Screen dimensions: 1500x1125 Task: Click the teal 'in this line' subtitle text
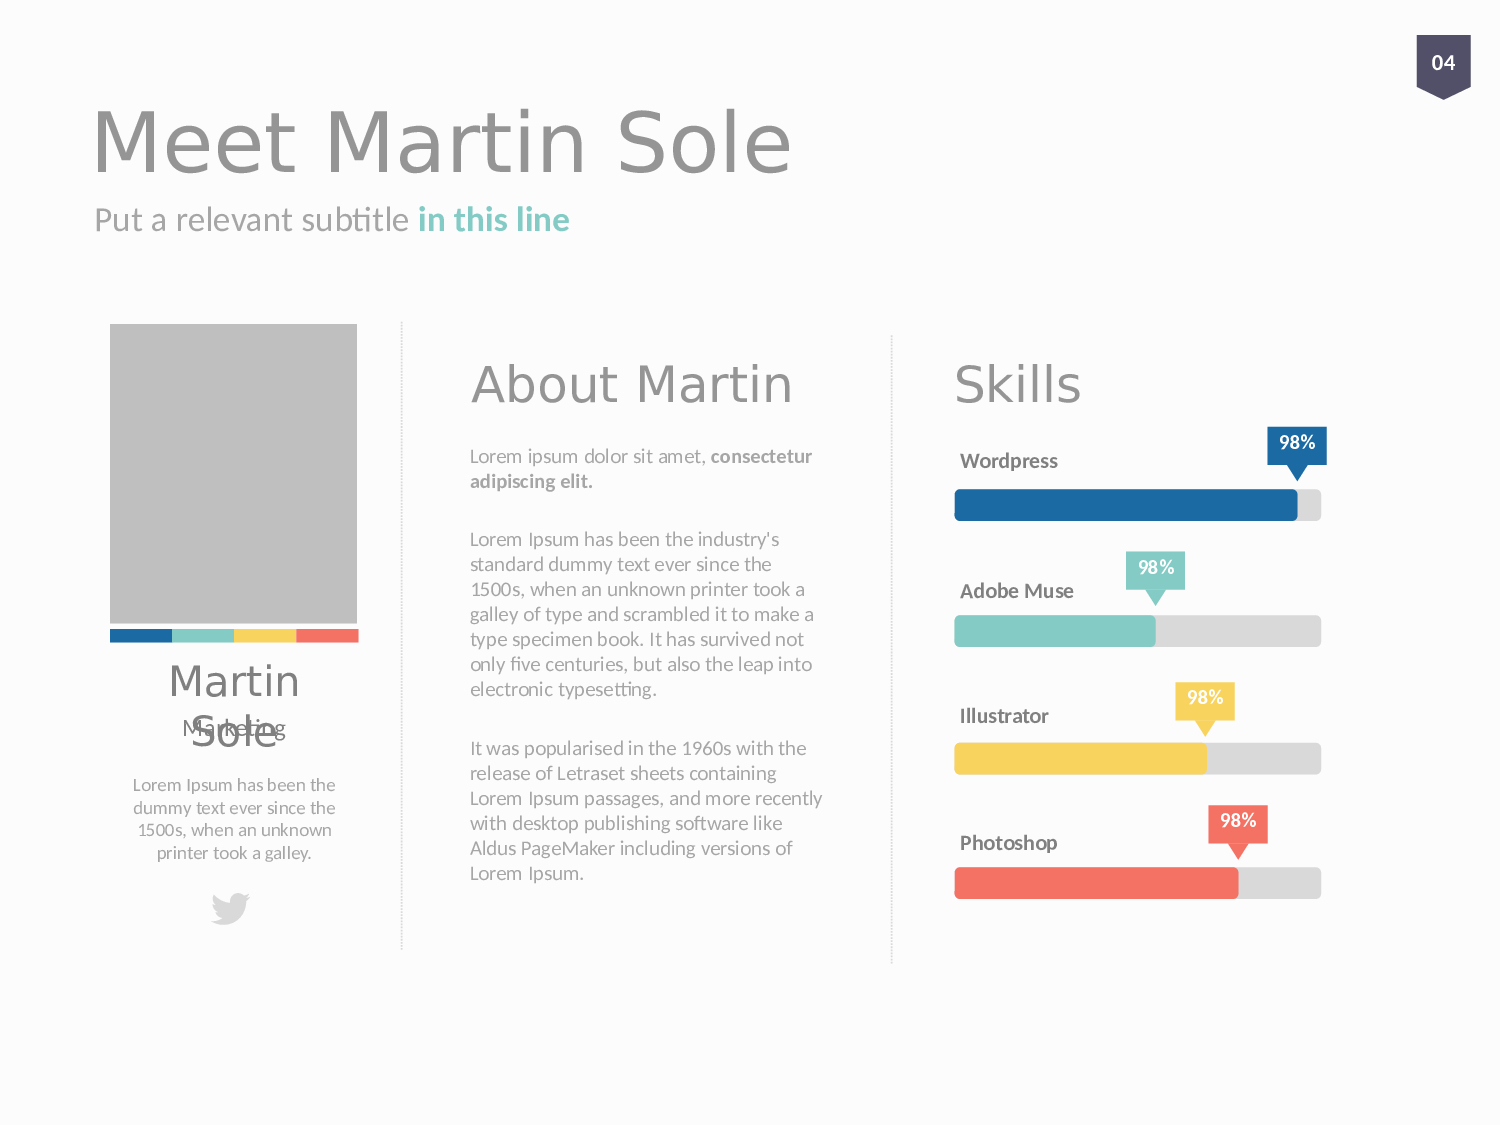[494, 220]
